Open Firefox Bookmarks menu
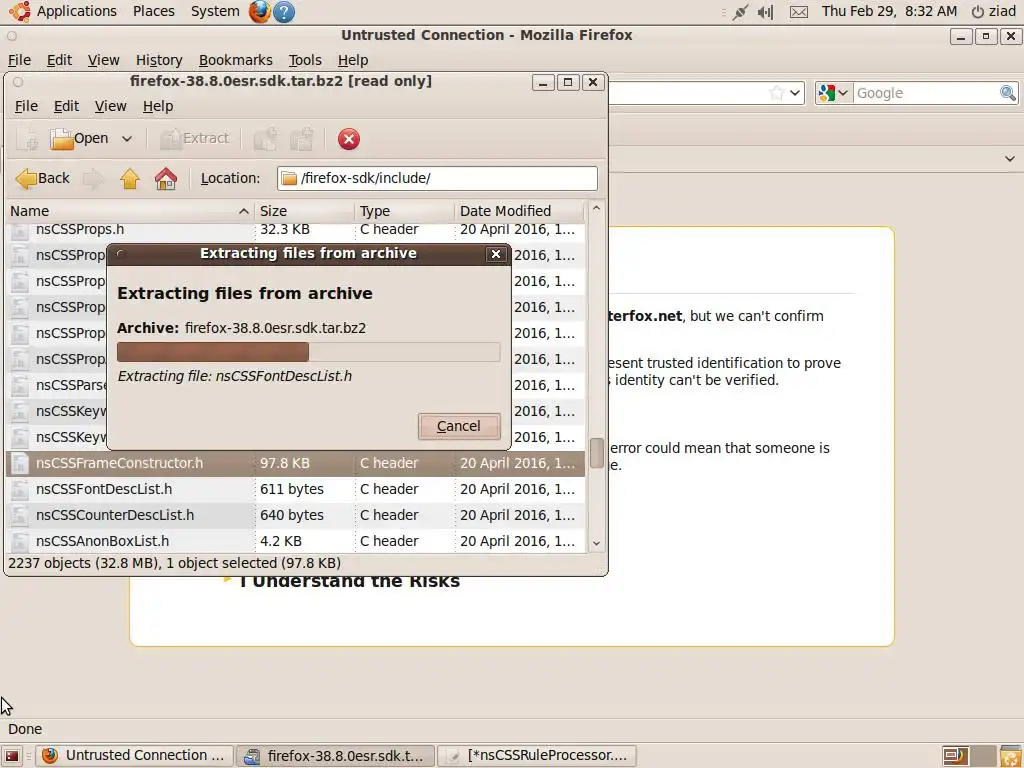The image size is (1024, 768). point(236,60)
